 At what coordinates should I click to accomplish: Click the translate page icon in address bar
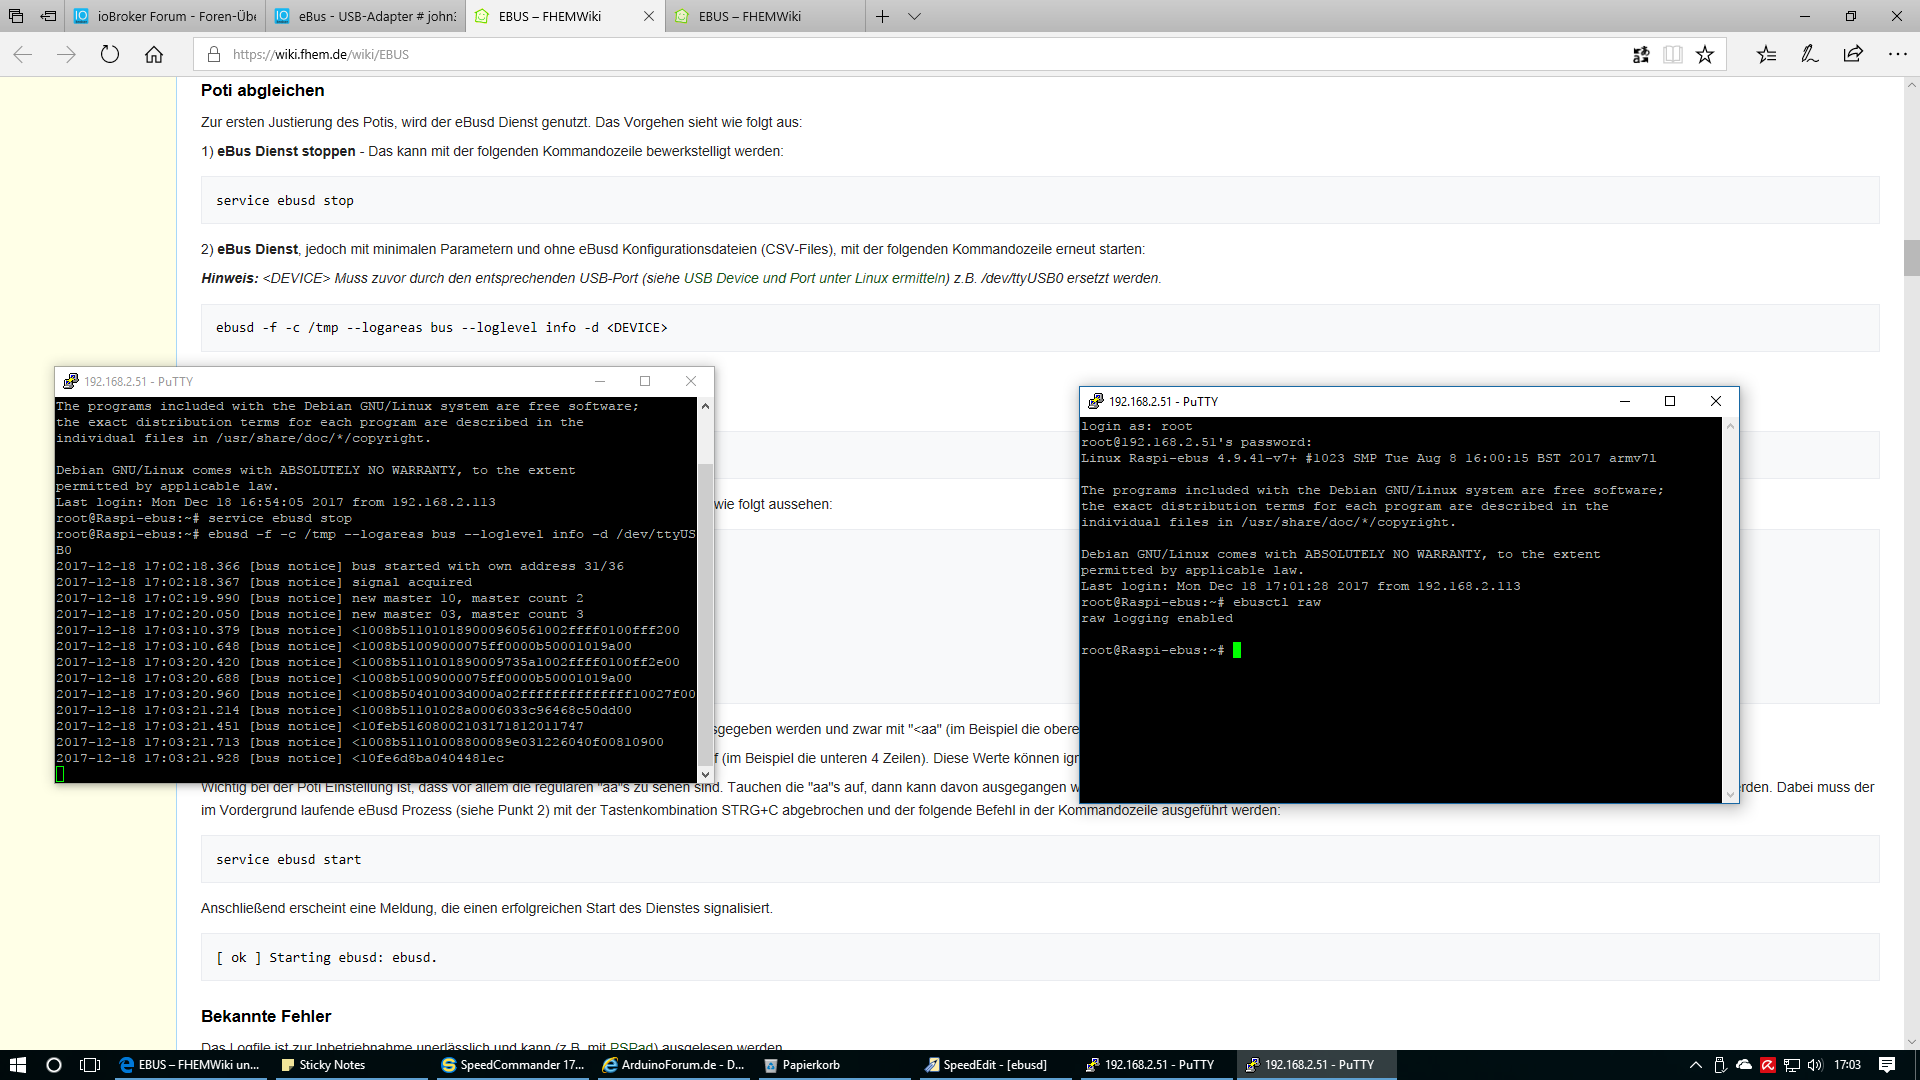(1641, 55)
